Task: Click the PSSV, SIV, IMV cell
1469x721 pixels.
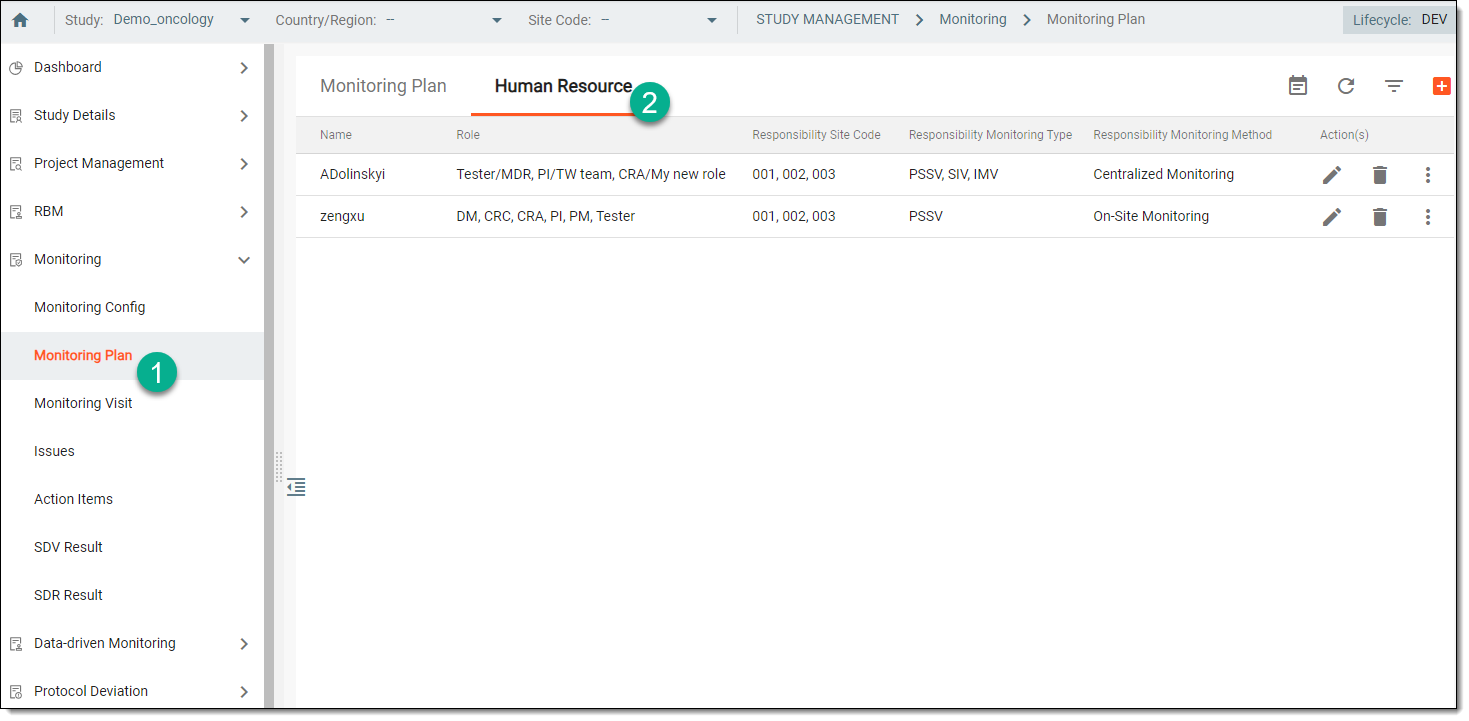Action: coord(953,175)
